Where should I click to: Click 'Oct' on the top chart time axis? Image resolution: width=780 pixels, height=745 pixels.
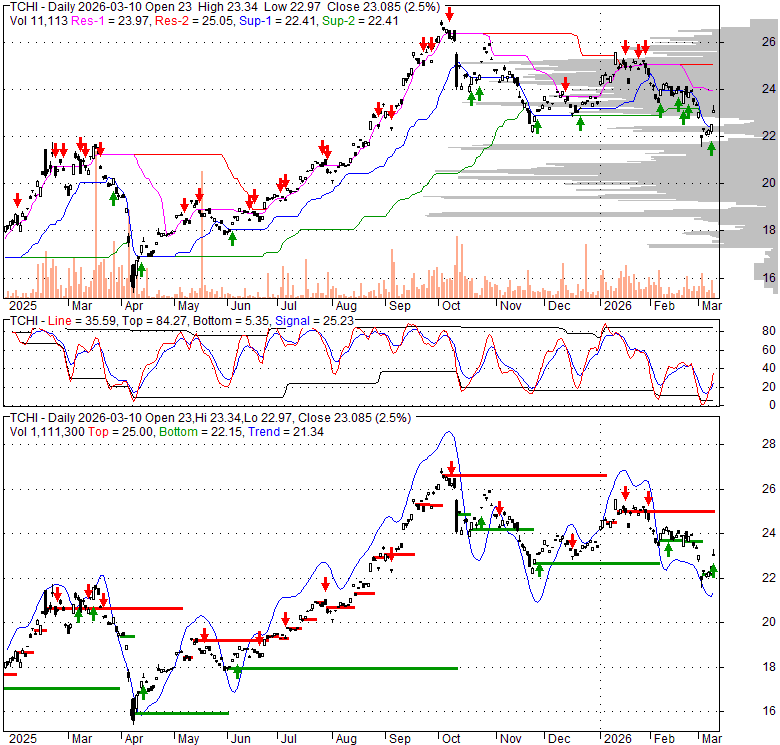click(x=451, y=305)
